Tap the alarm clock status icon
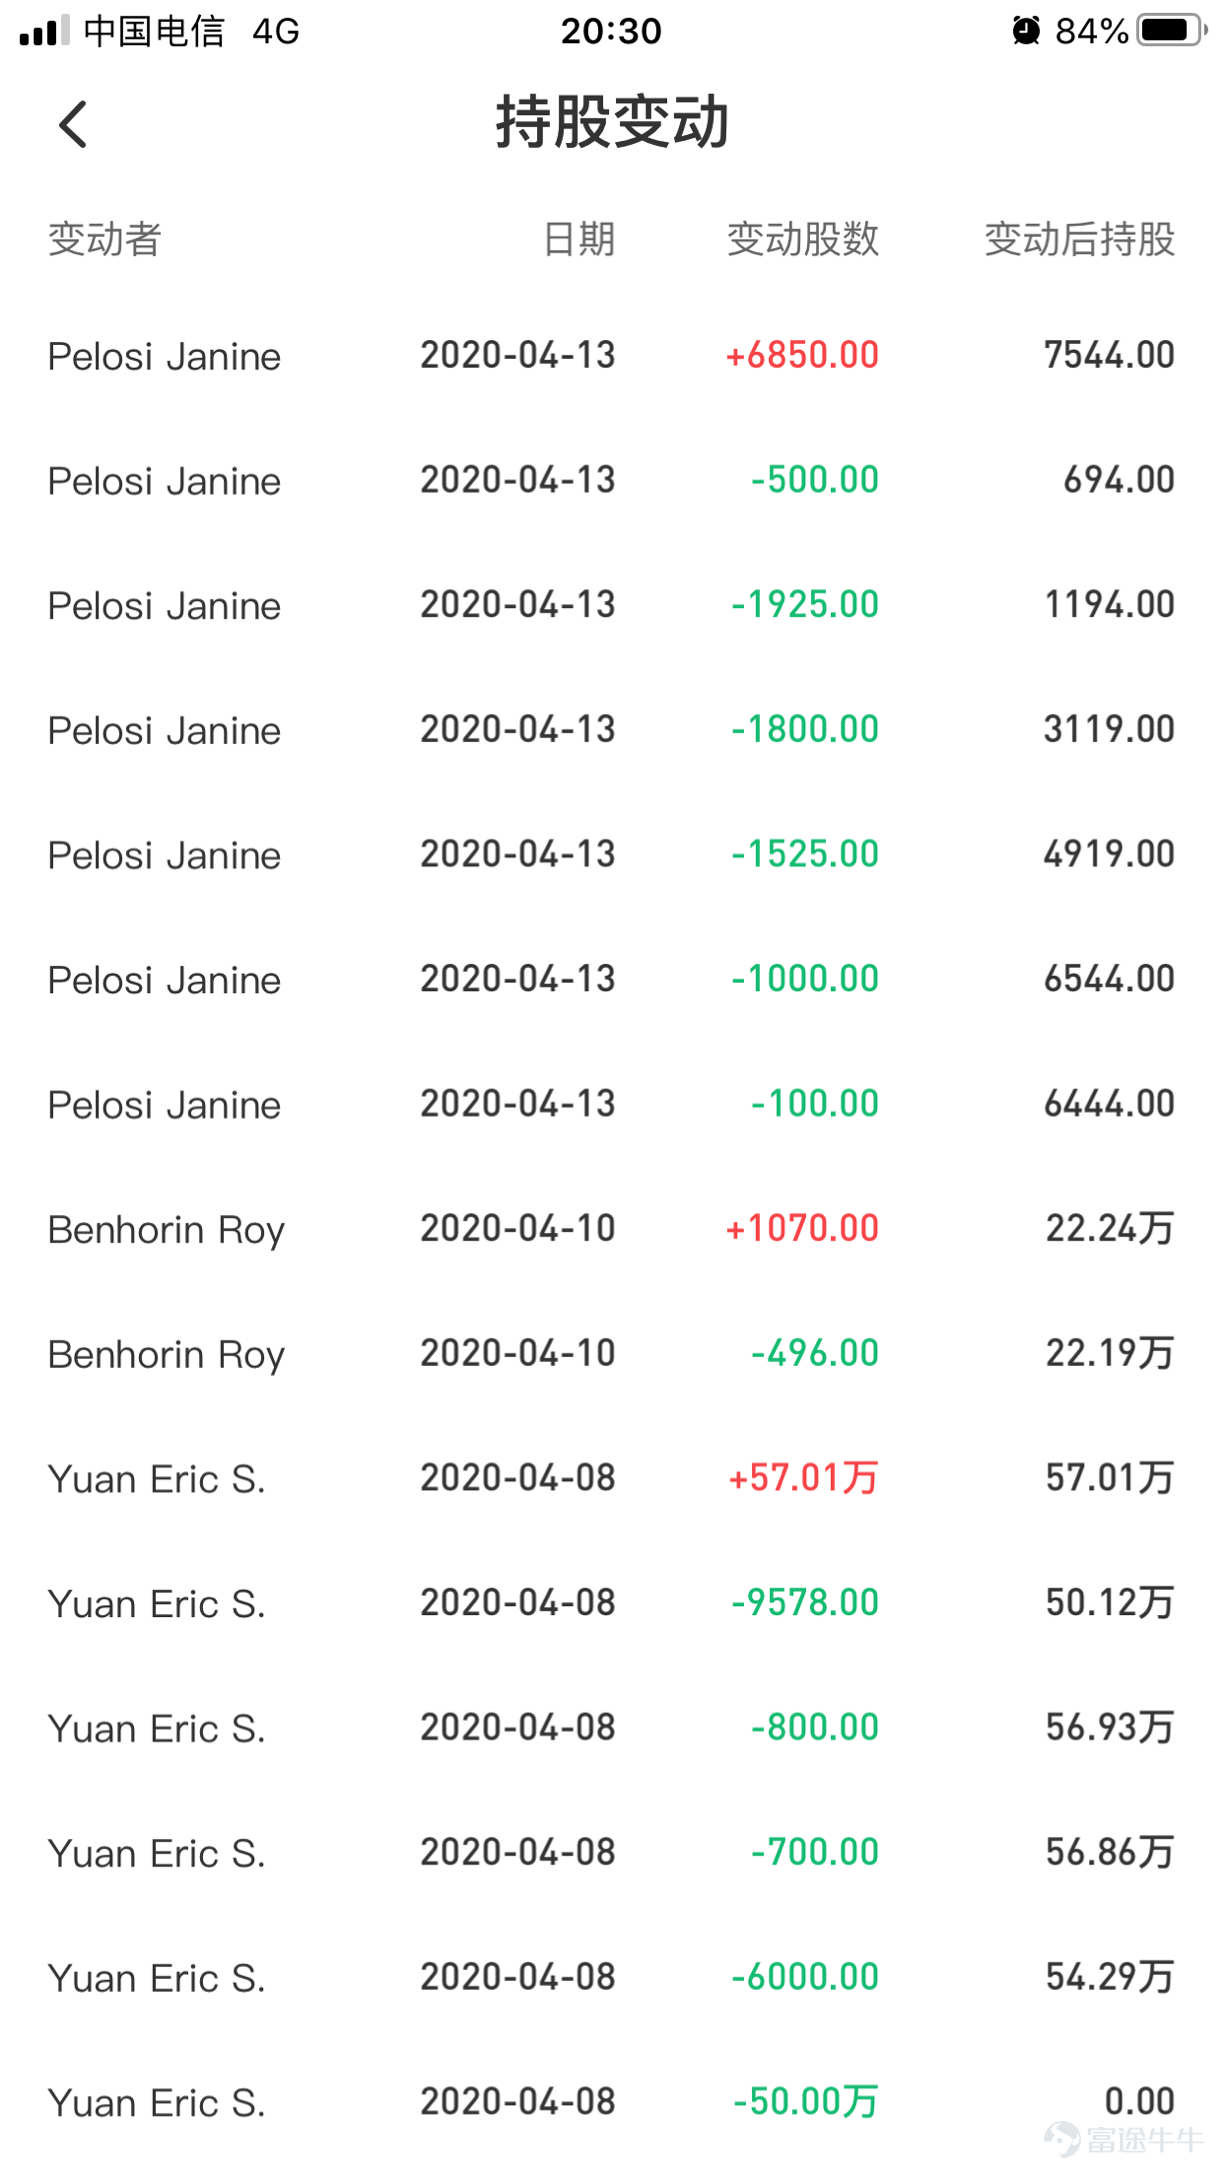Viewport: 1224px width, 2176px height. (1025, 30)
